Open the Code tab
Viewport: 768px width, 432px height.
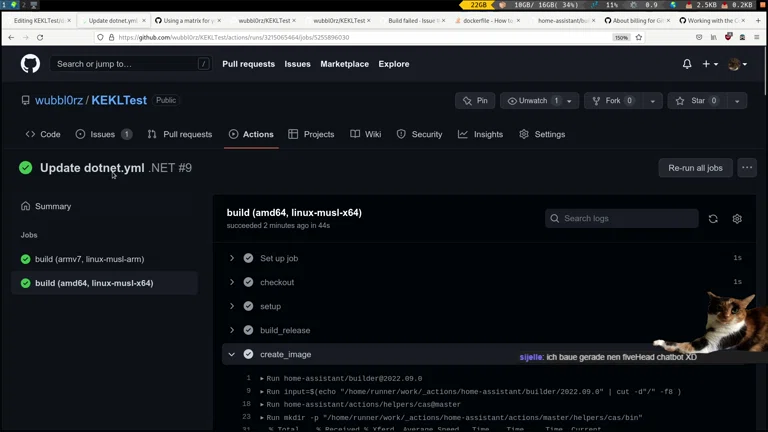click(43, 134)
